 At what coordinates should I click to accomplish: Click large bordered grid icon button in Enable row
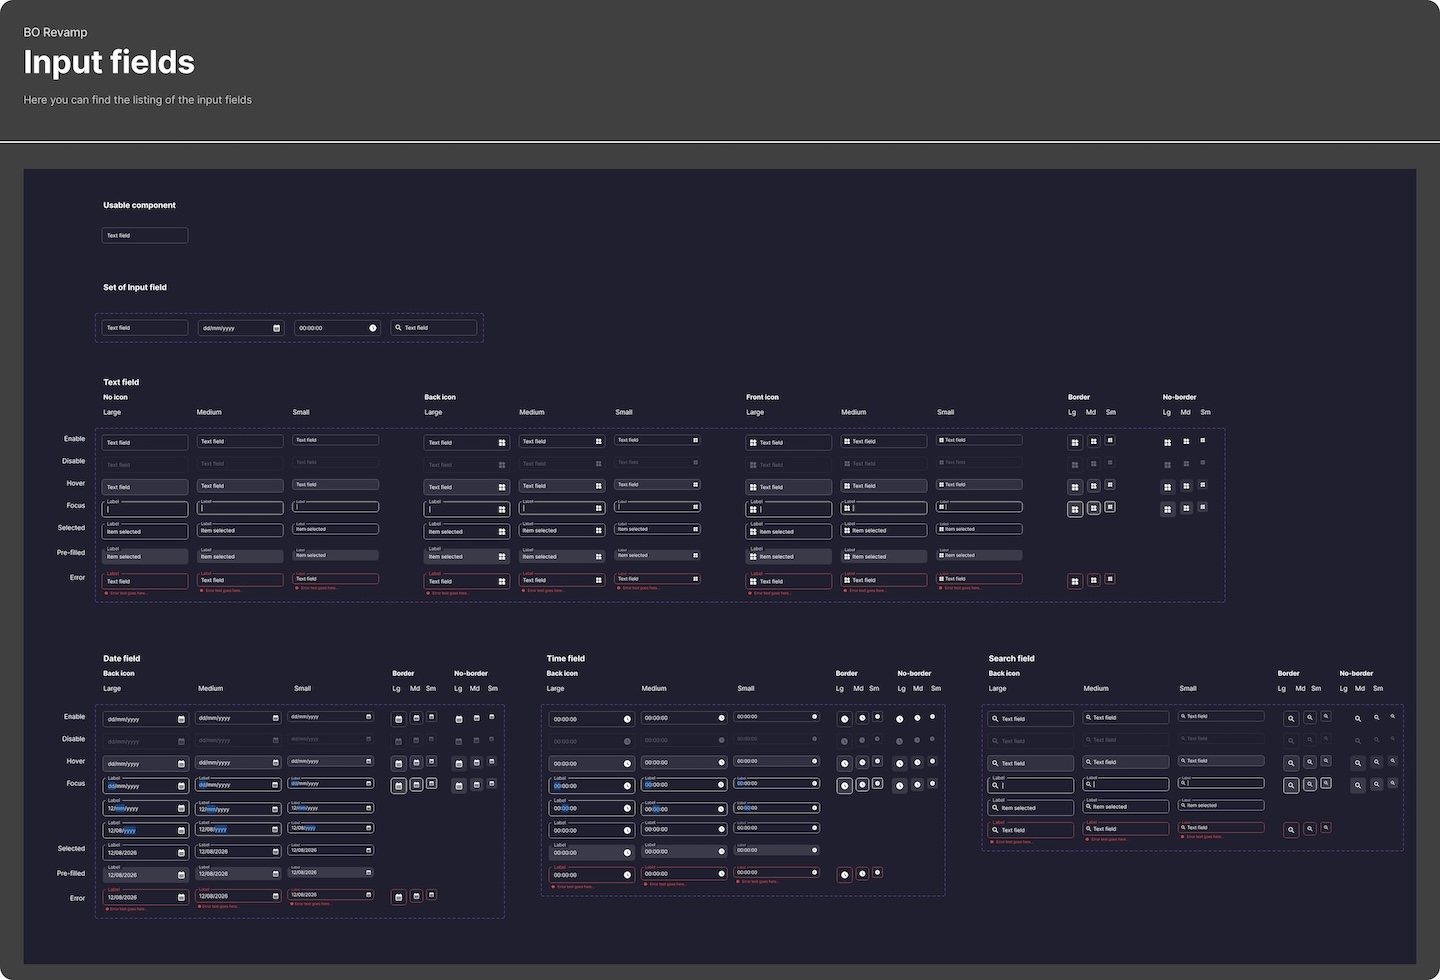click(1075, 442)
